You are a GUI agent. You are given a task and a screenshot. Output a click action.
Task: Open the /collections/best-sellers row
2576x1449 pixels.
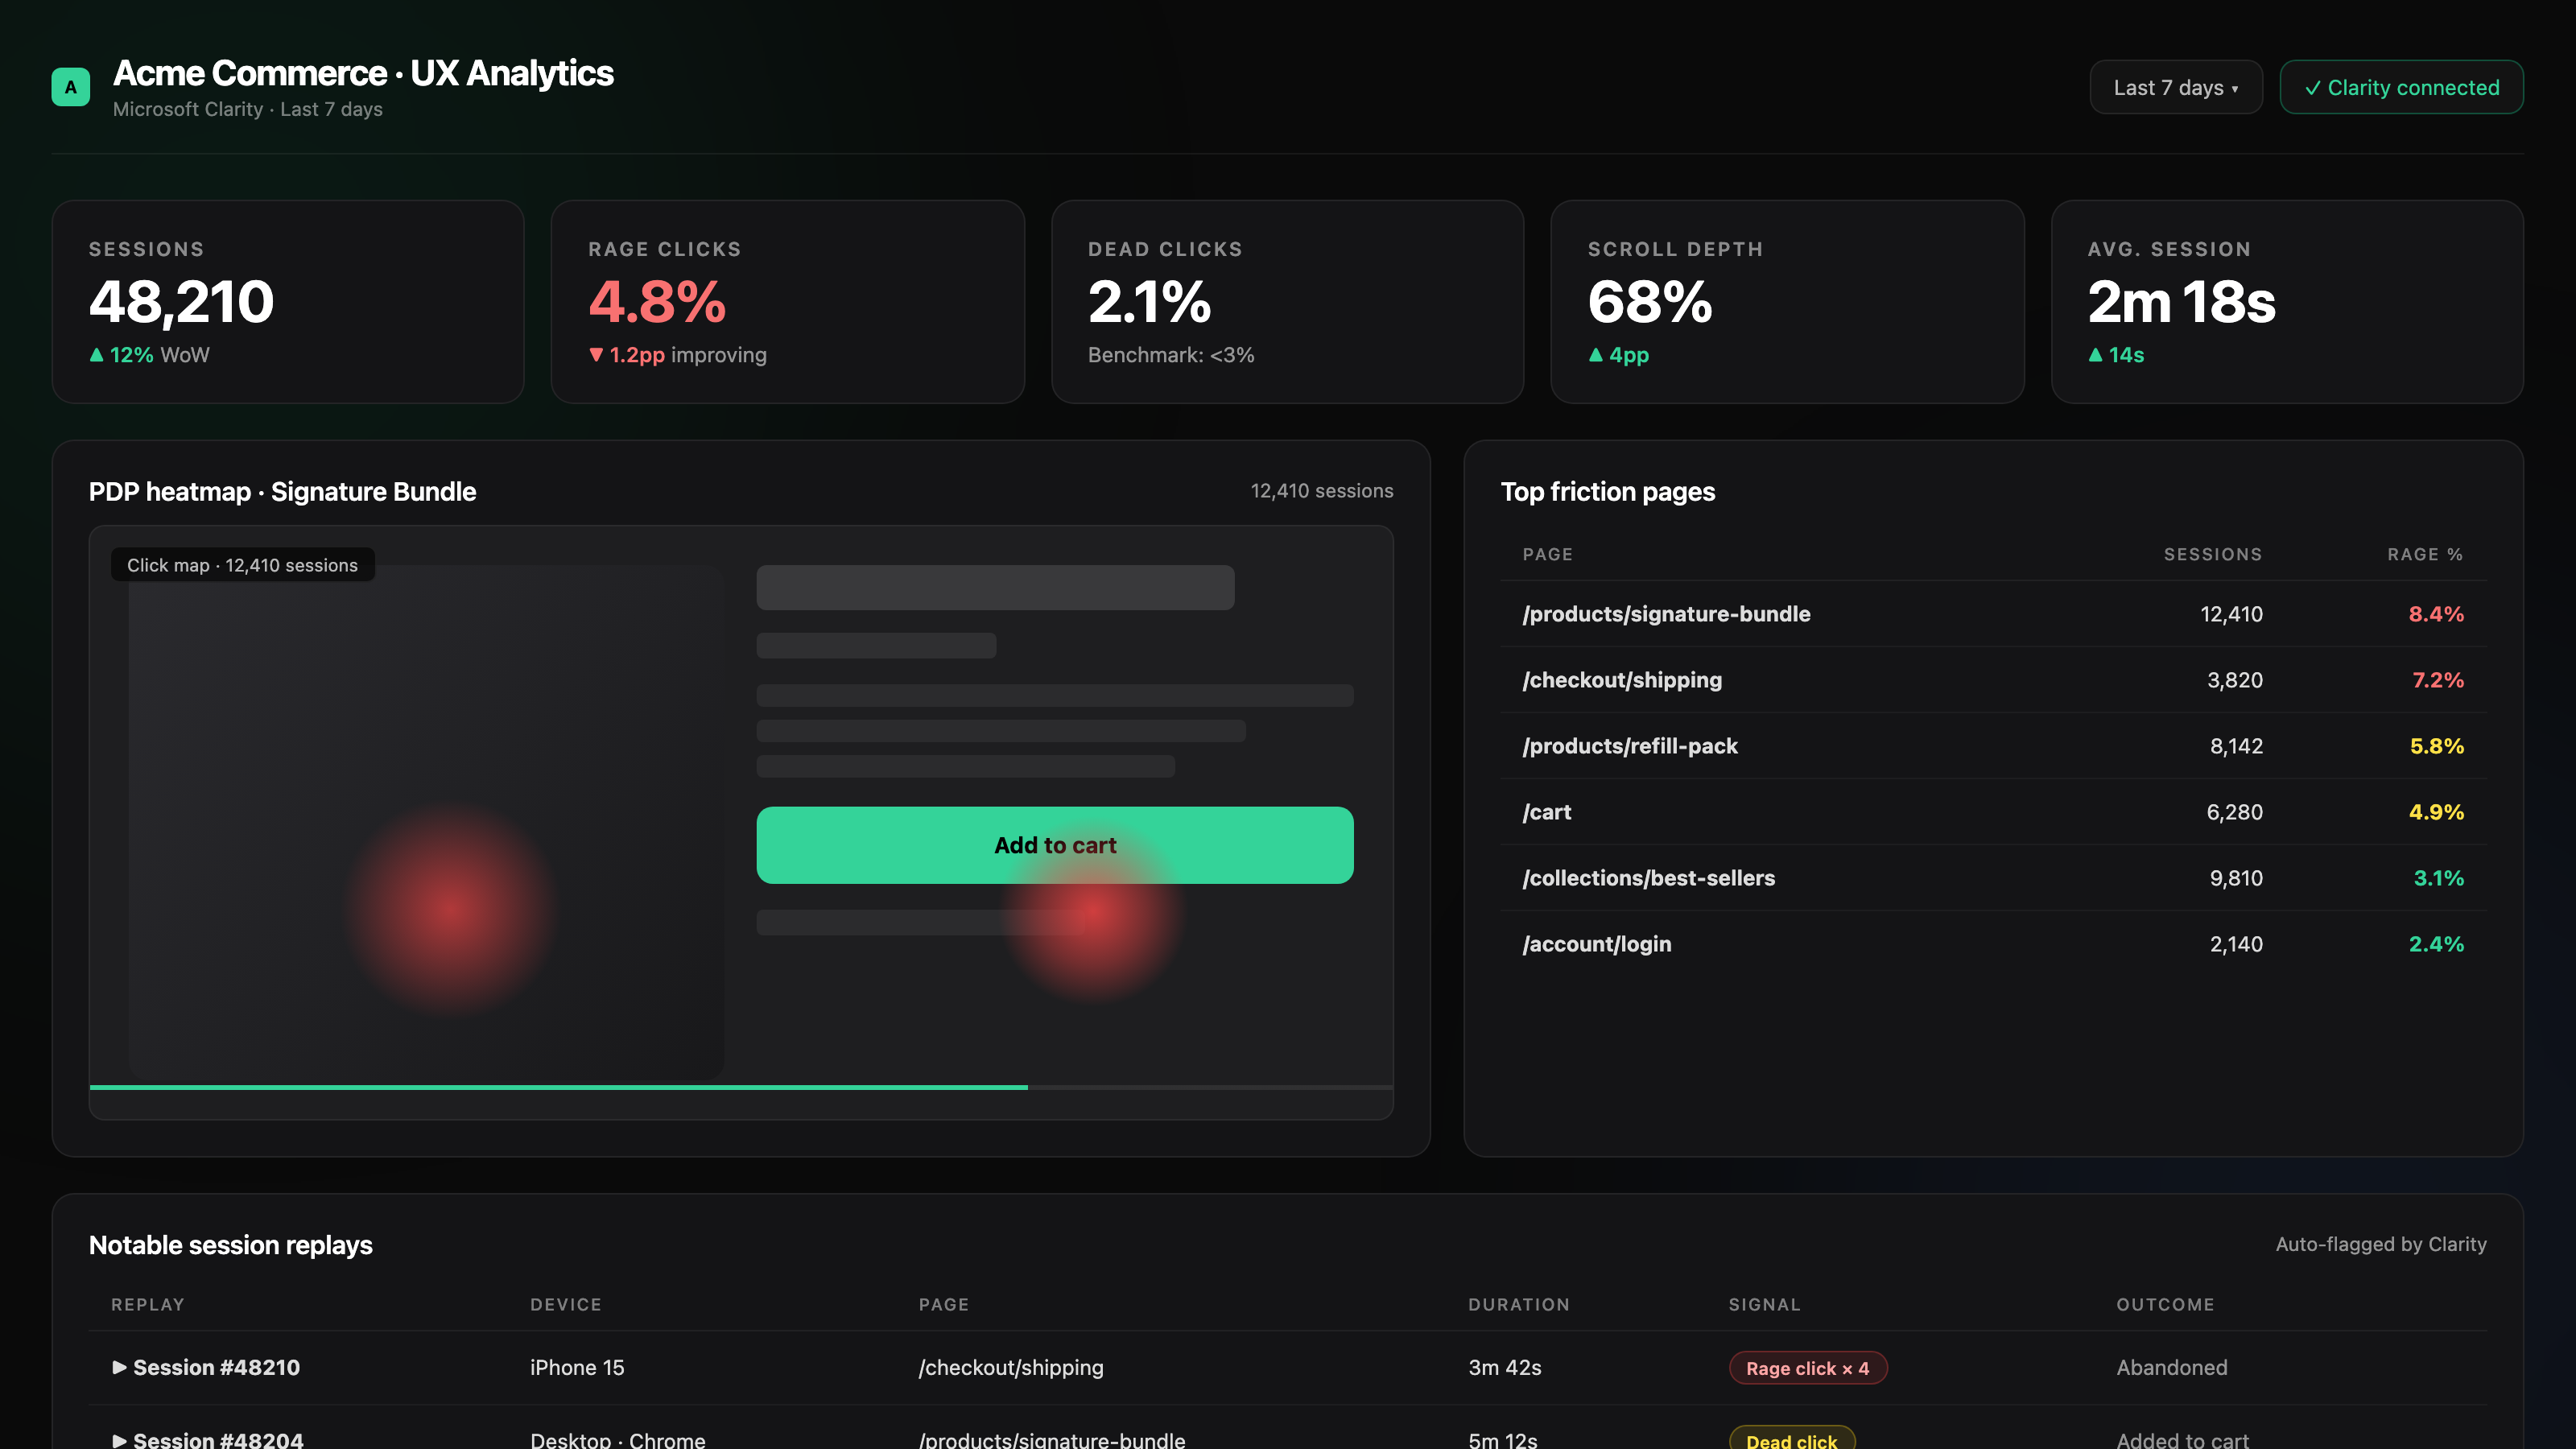point(1993,878)
